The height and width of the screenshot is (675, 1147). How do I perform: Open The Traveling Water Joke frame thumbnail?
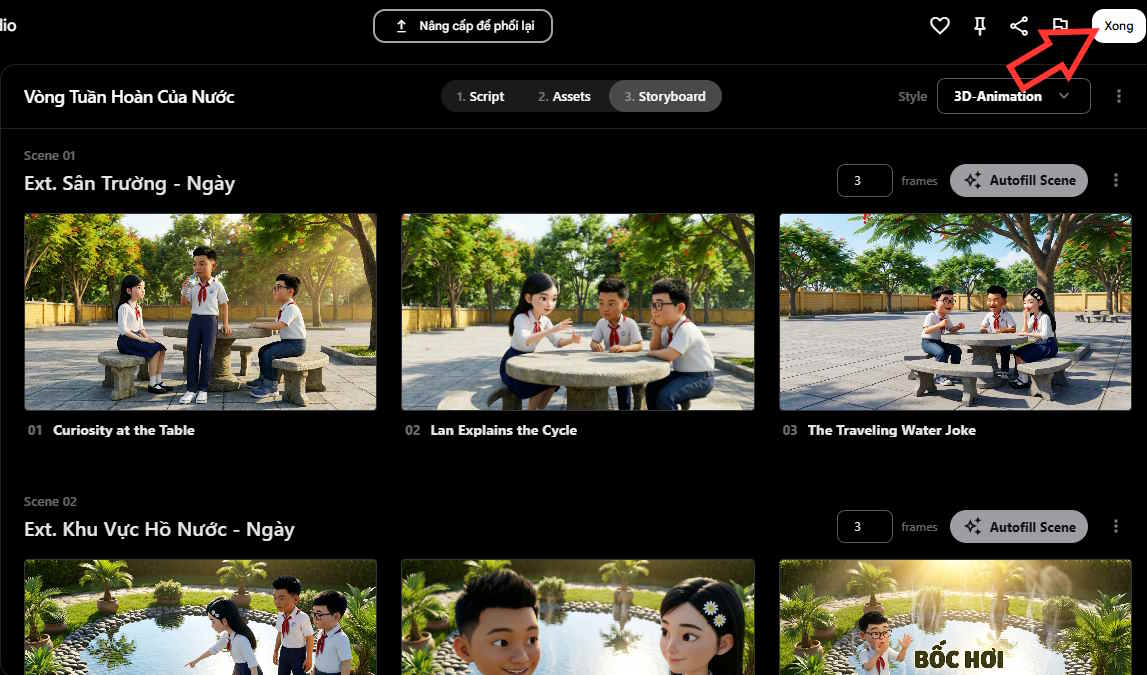[955, 312]
